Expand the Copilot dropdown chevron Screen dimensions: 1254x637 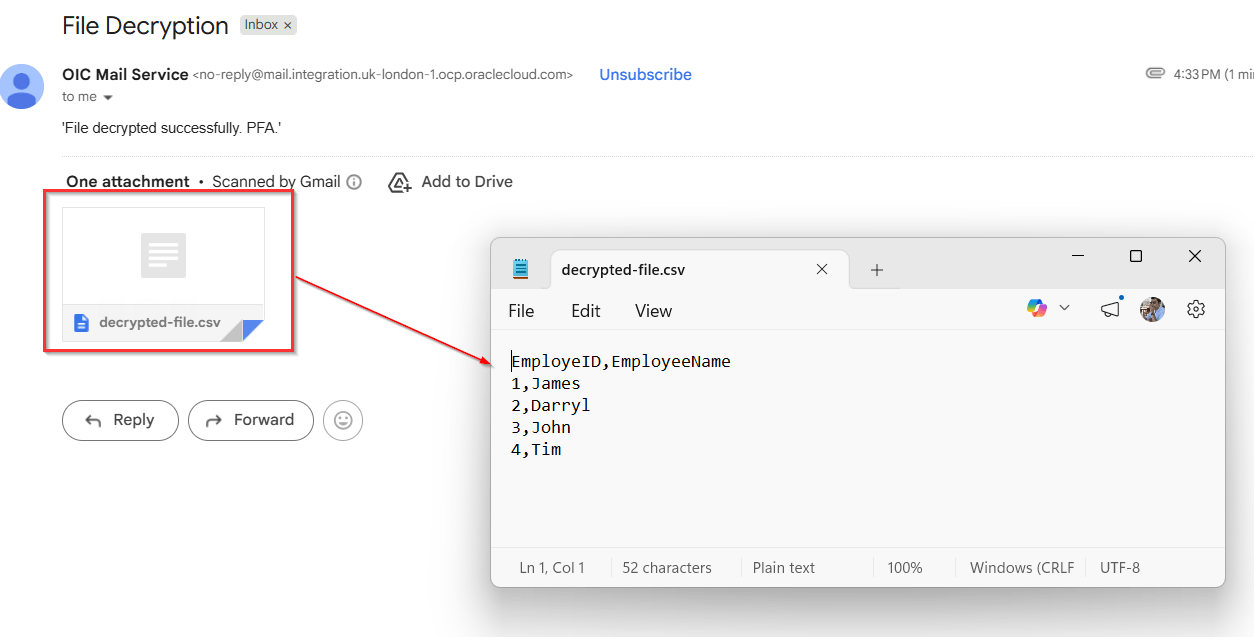click(x=1064, y=308)
